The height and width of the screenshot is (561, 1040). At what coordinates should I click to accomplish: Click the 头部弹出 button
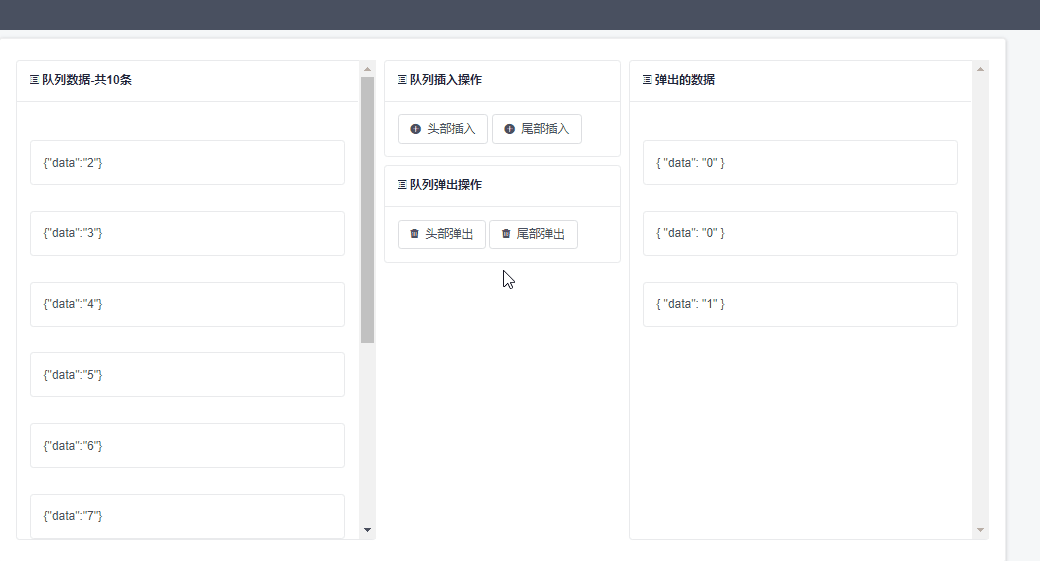[x=442, y=234]
